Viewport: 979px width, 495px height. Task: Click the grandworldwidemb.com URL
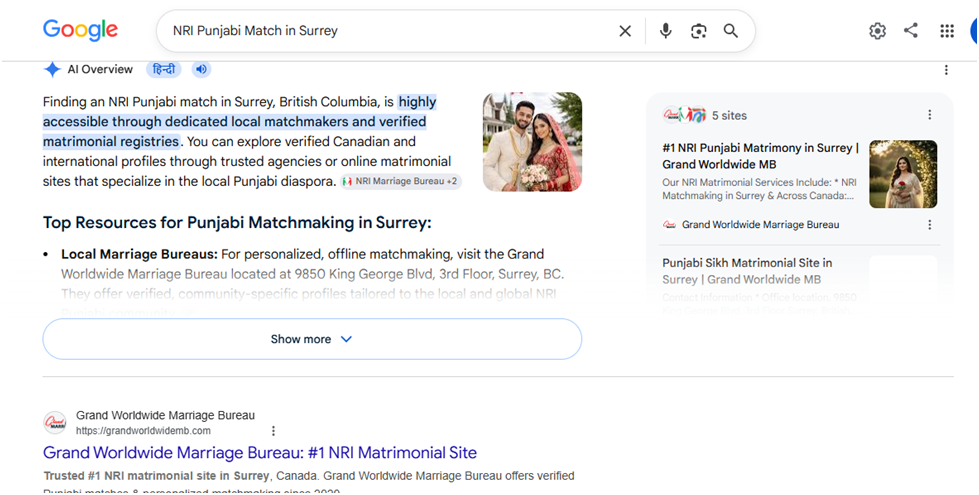143,431
